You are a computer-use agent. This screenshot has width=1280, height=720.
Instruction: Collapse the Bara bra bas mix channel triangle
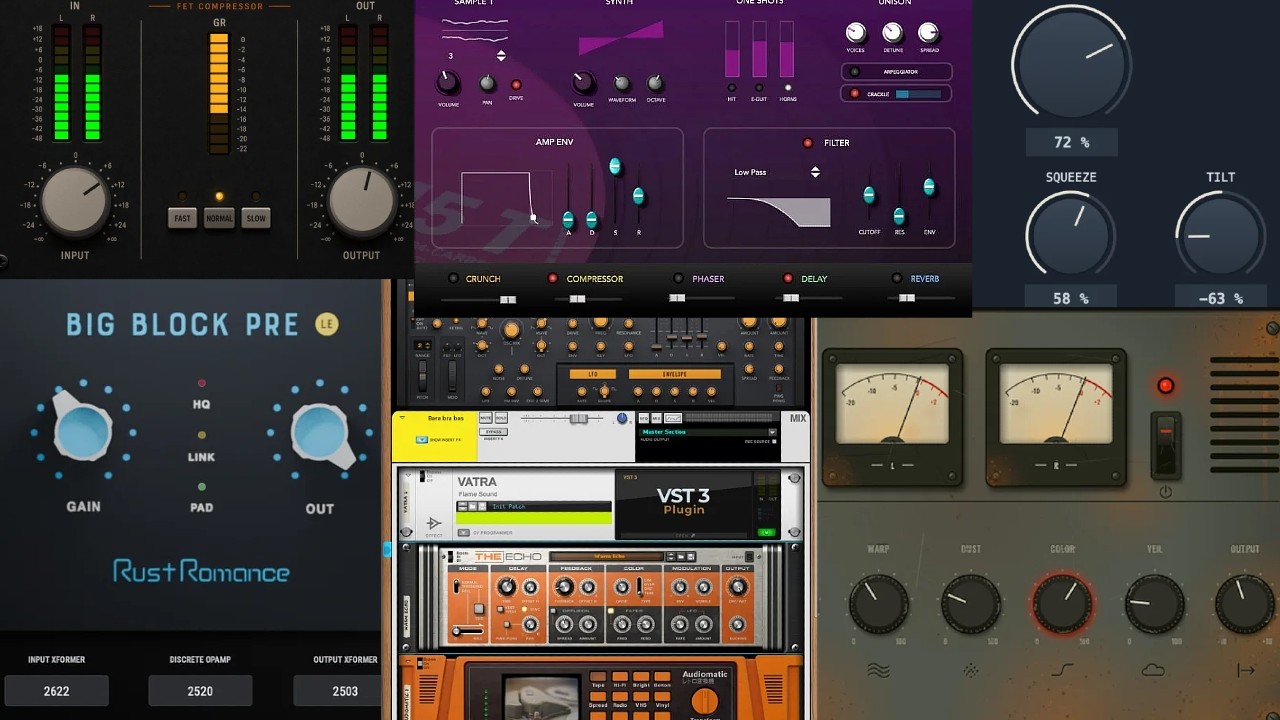coord(403,417)
